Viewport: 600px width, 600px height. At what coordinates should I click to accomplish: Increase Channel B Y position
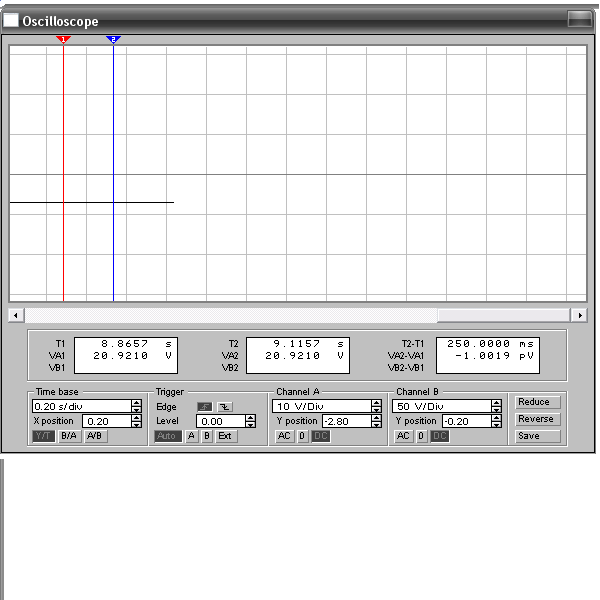pyautogui.click(x=497, y=418)
